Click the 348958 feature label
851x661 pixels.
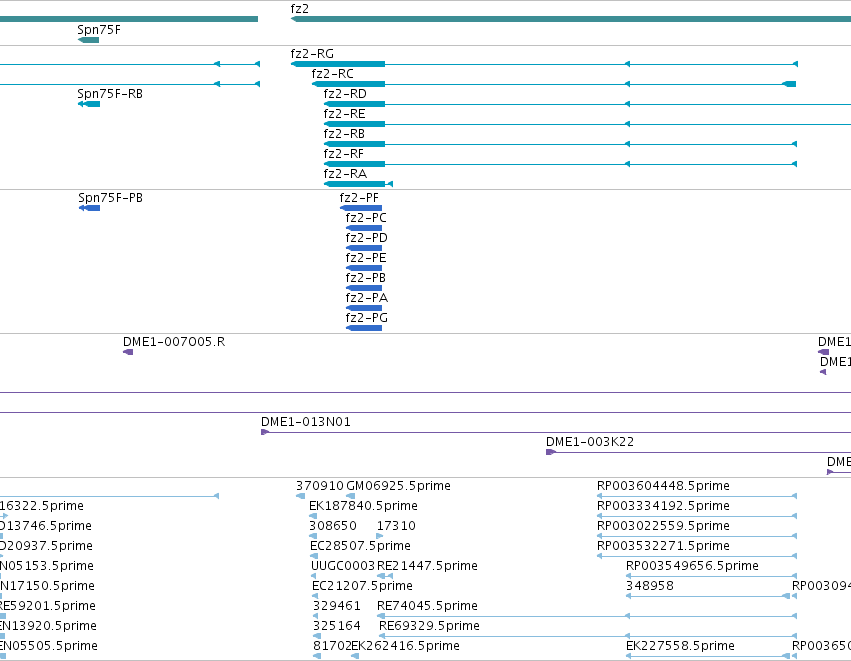point(650,586)
